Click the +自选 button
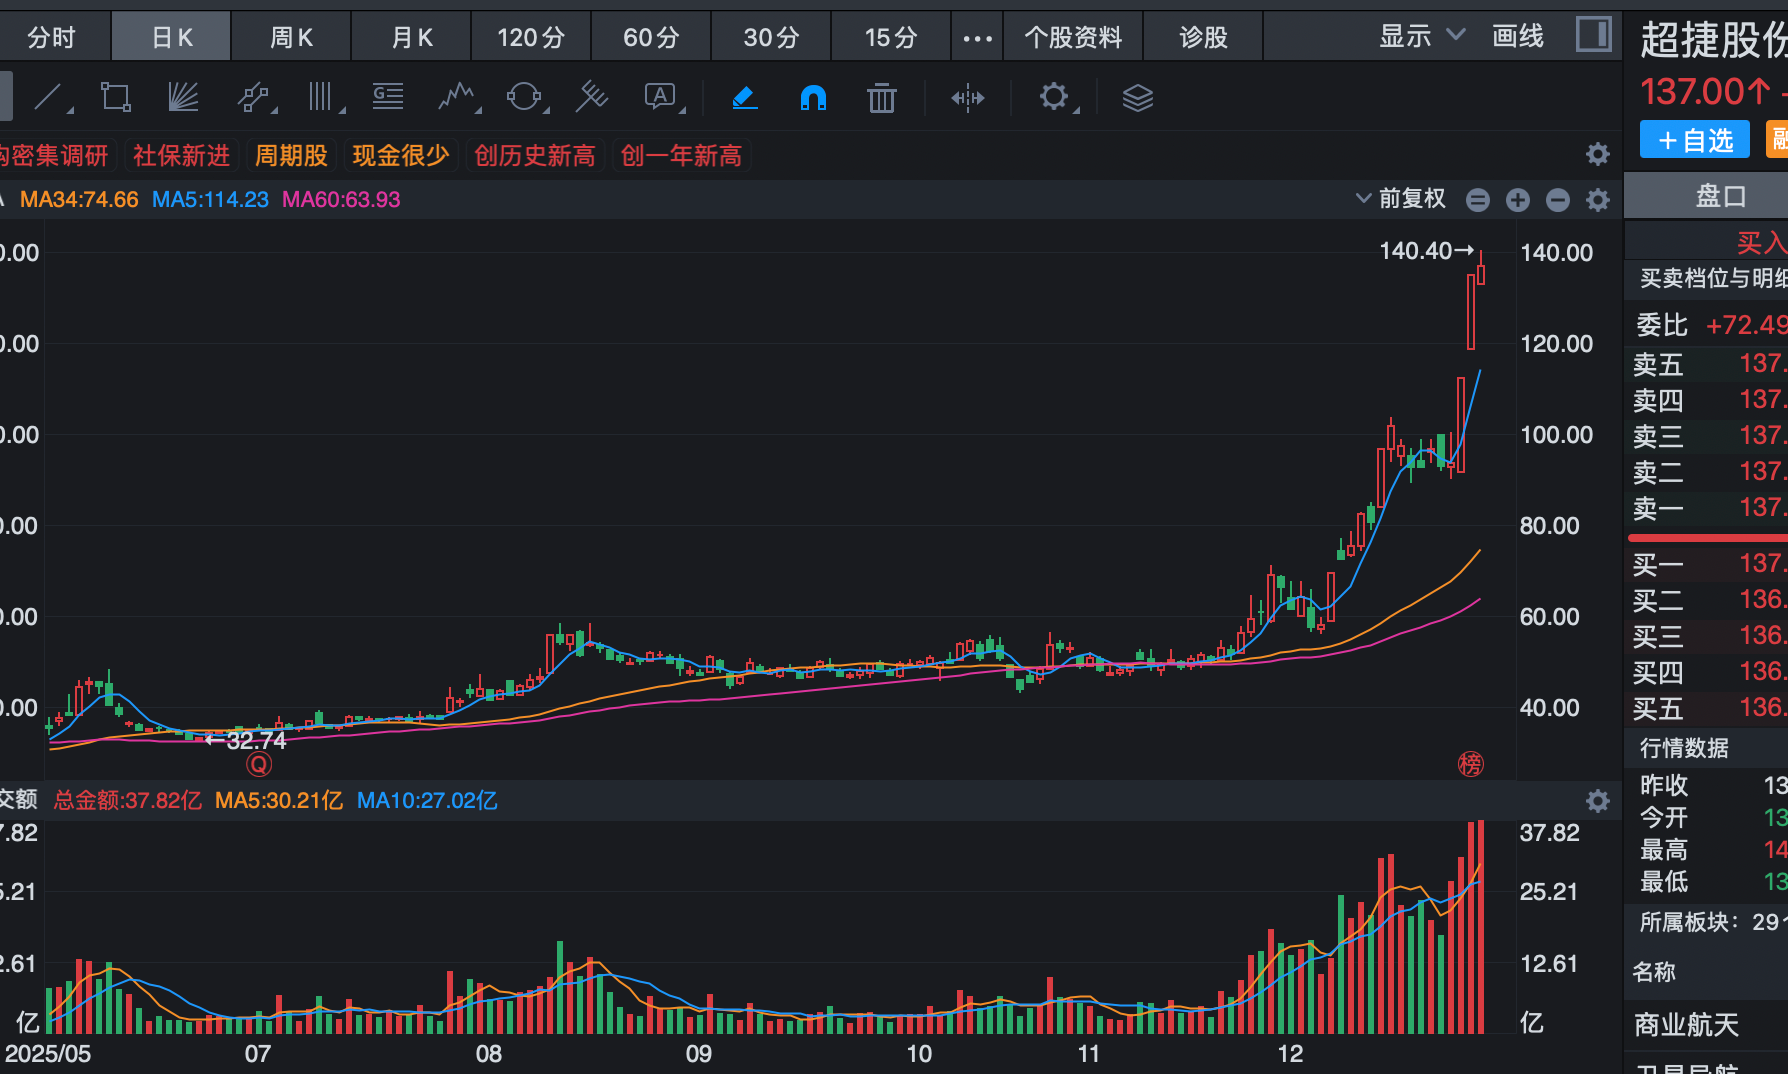Screen dimensions: 1788x1074 coord(1694,140)
